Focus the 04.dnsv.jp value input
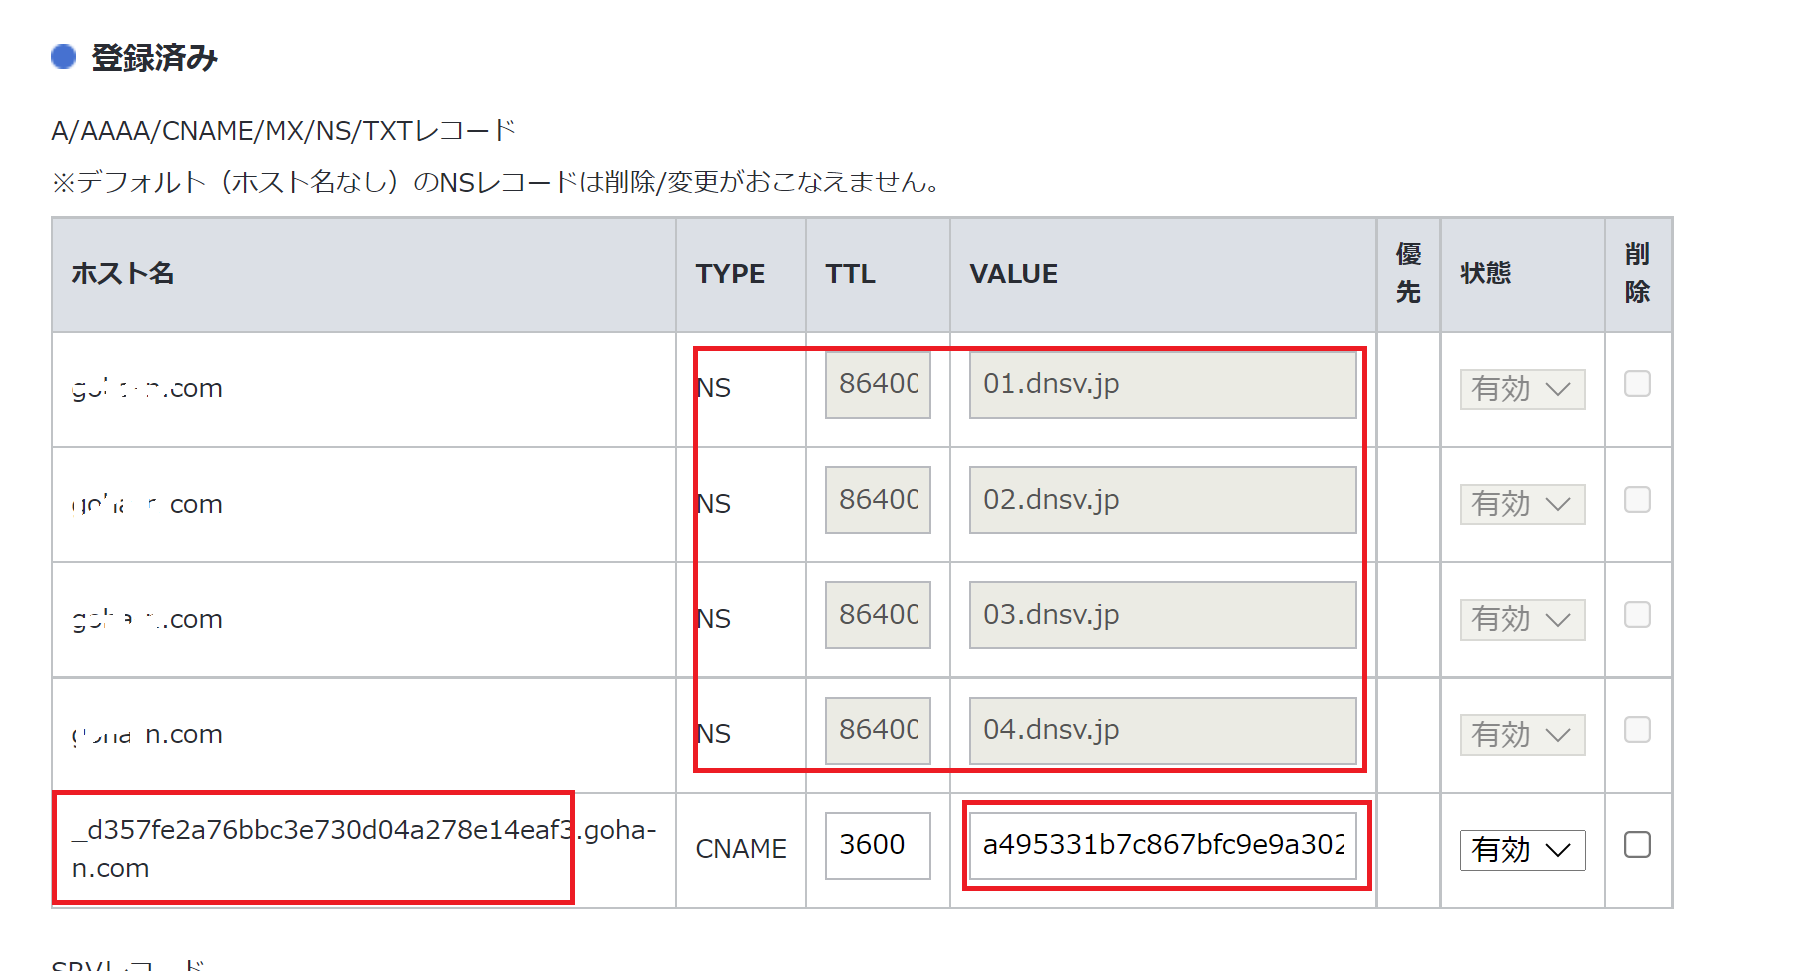 point(1163,730)
